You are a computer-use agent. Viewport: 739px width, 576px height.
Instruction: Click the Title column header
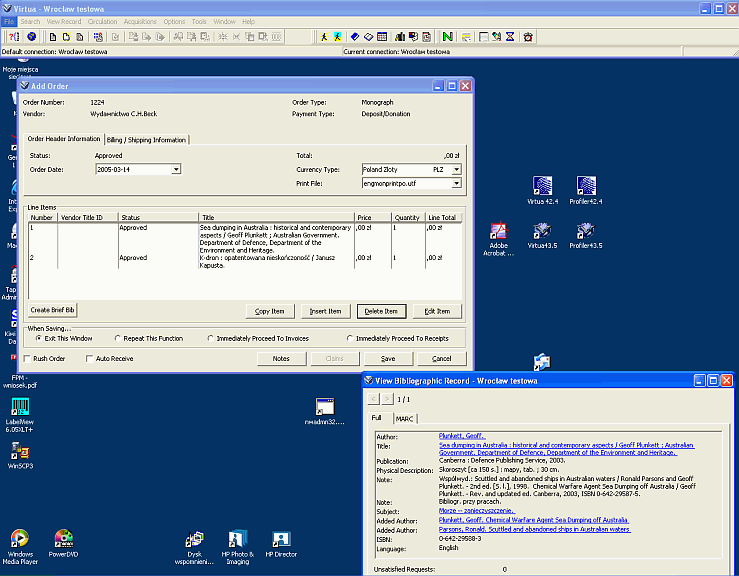click(276, 217)
